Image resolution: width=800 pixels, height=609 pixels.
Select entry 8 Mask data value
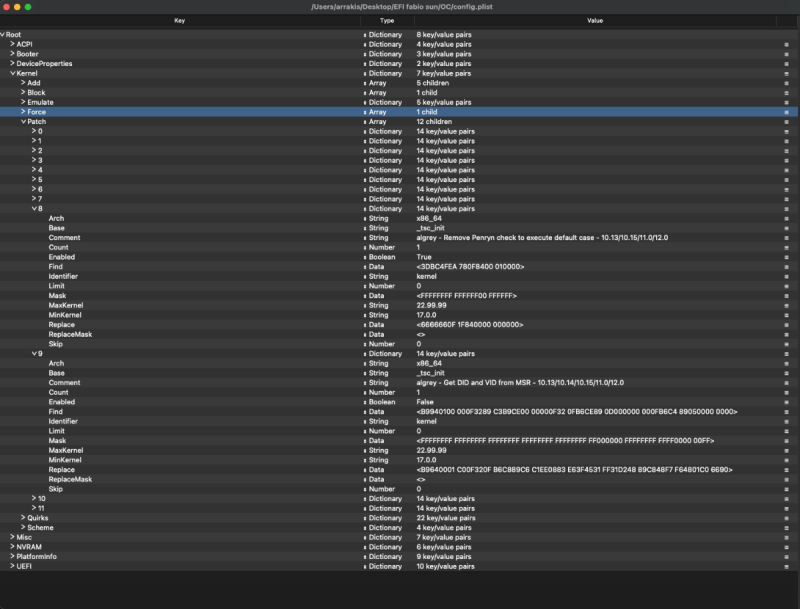point(466,296)
